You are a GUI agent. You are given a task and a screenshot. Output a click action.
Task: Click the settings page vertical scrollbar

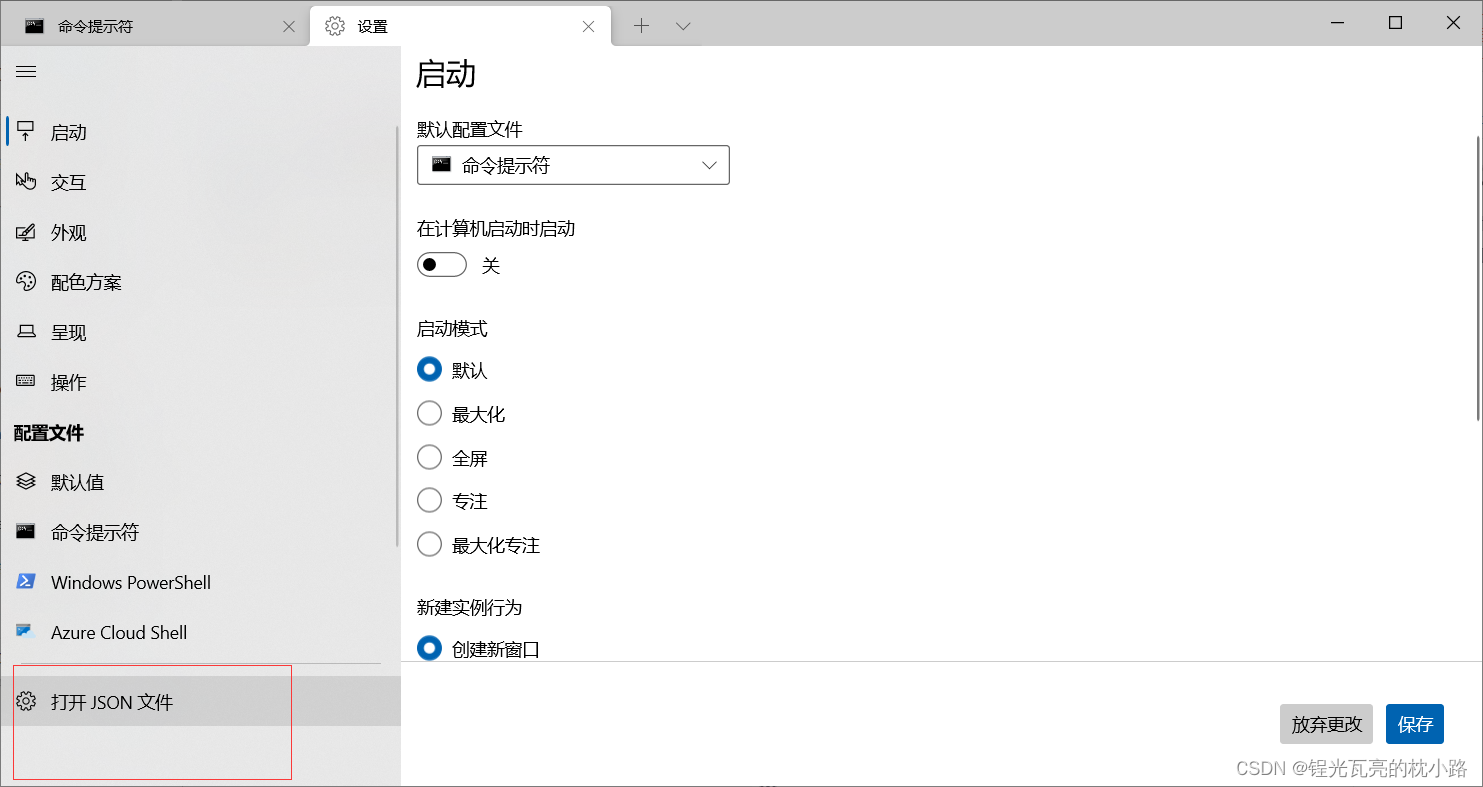pos(1479,279)
